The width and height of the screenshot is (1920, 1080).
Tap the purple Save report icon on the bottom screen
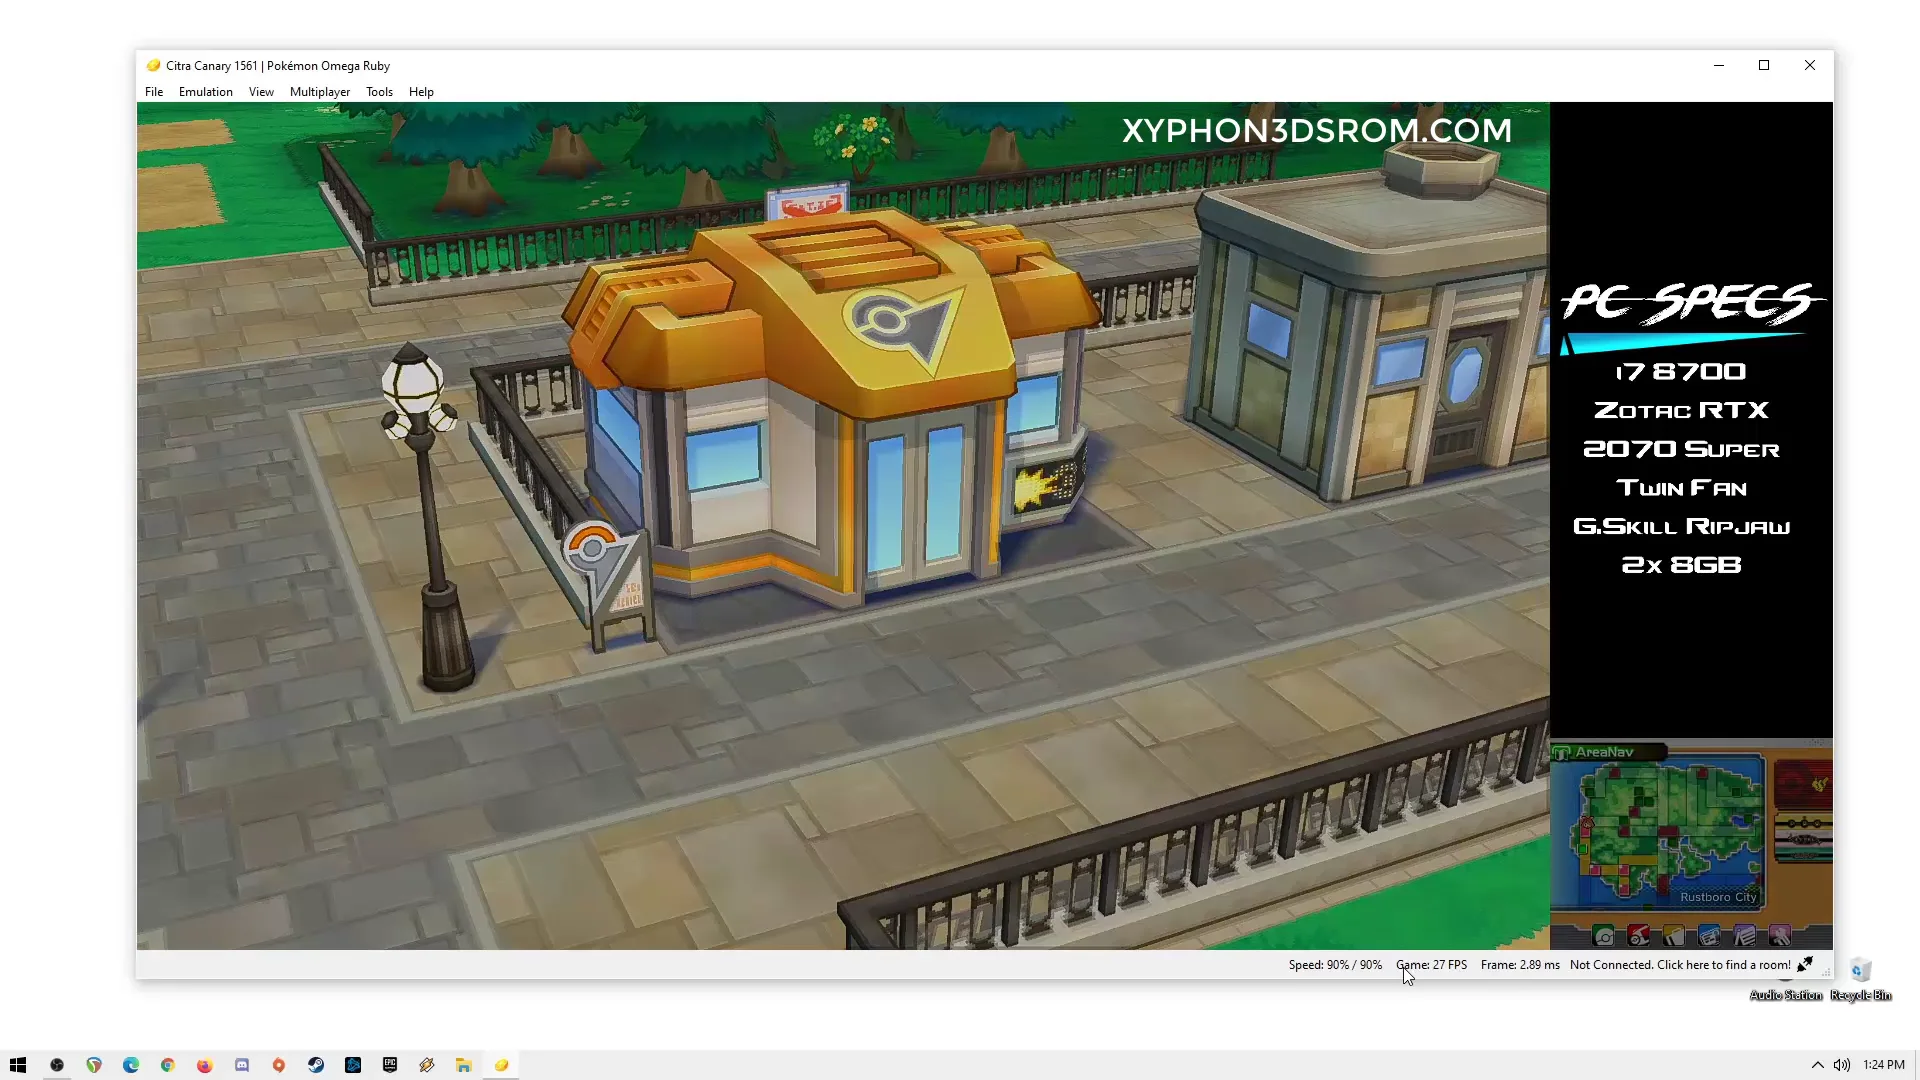pos(1745,936)
